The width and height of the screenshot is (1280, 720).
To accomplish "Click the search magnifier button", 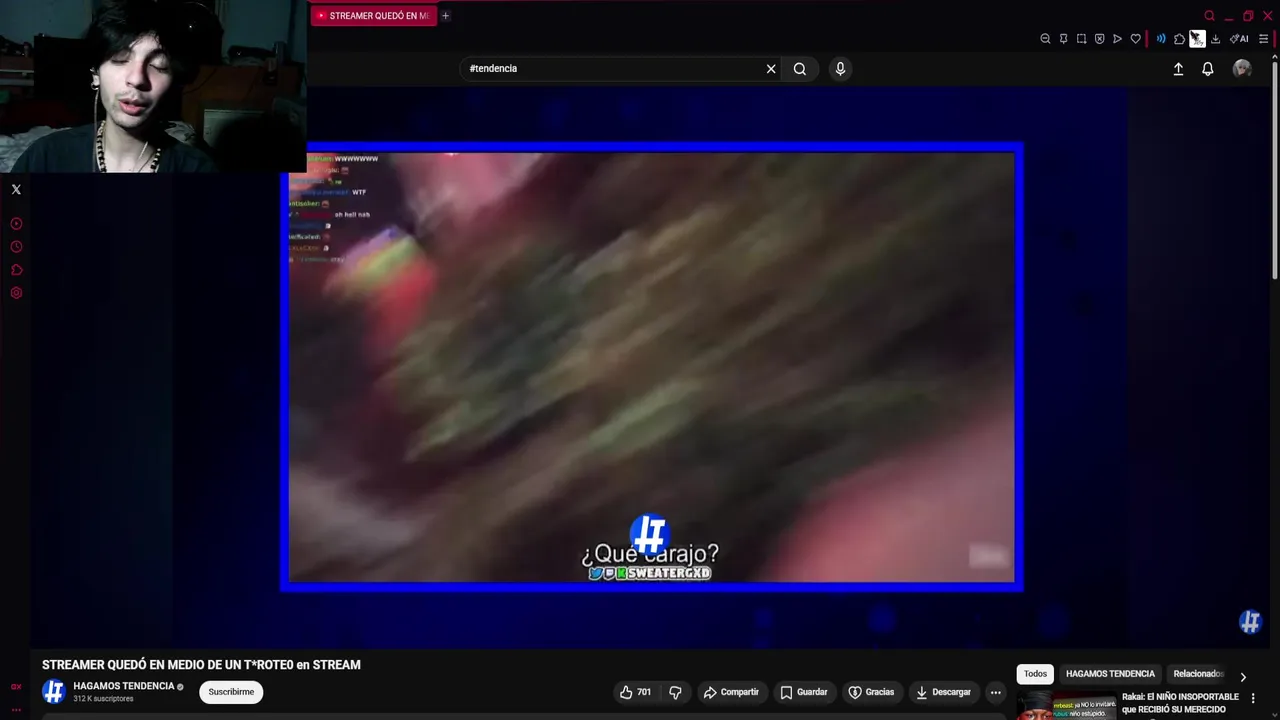I will pyautogui.click(x=800, y=69).
